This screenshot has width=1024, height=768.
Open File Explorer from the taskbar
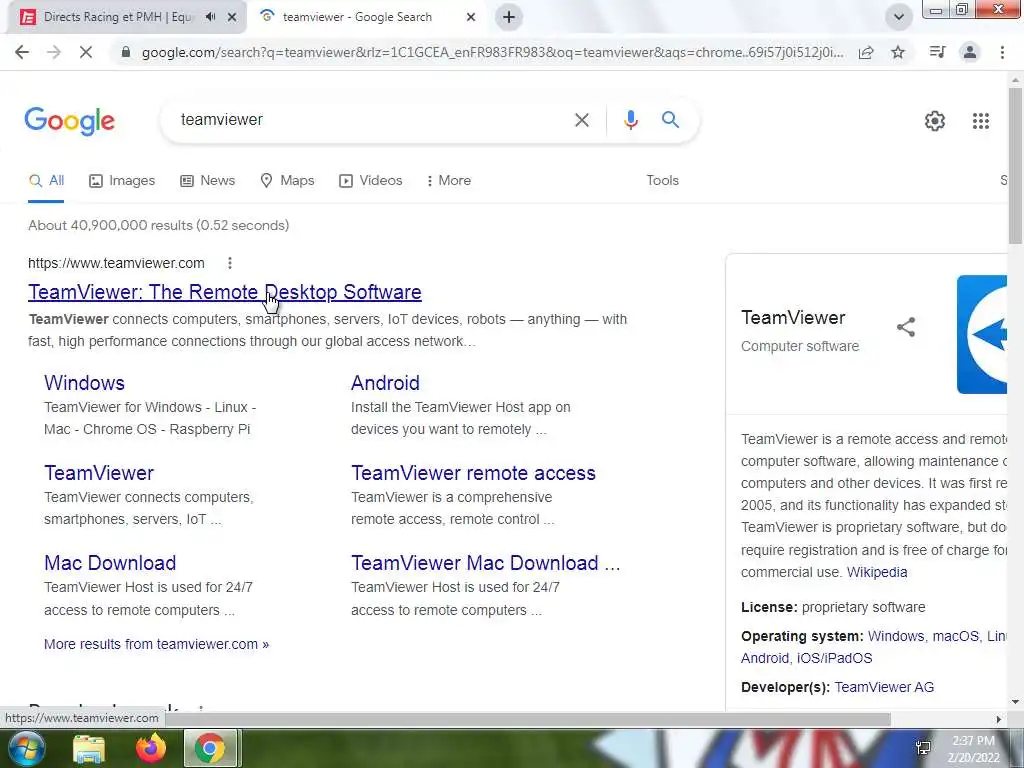tap(89, 749)
